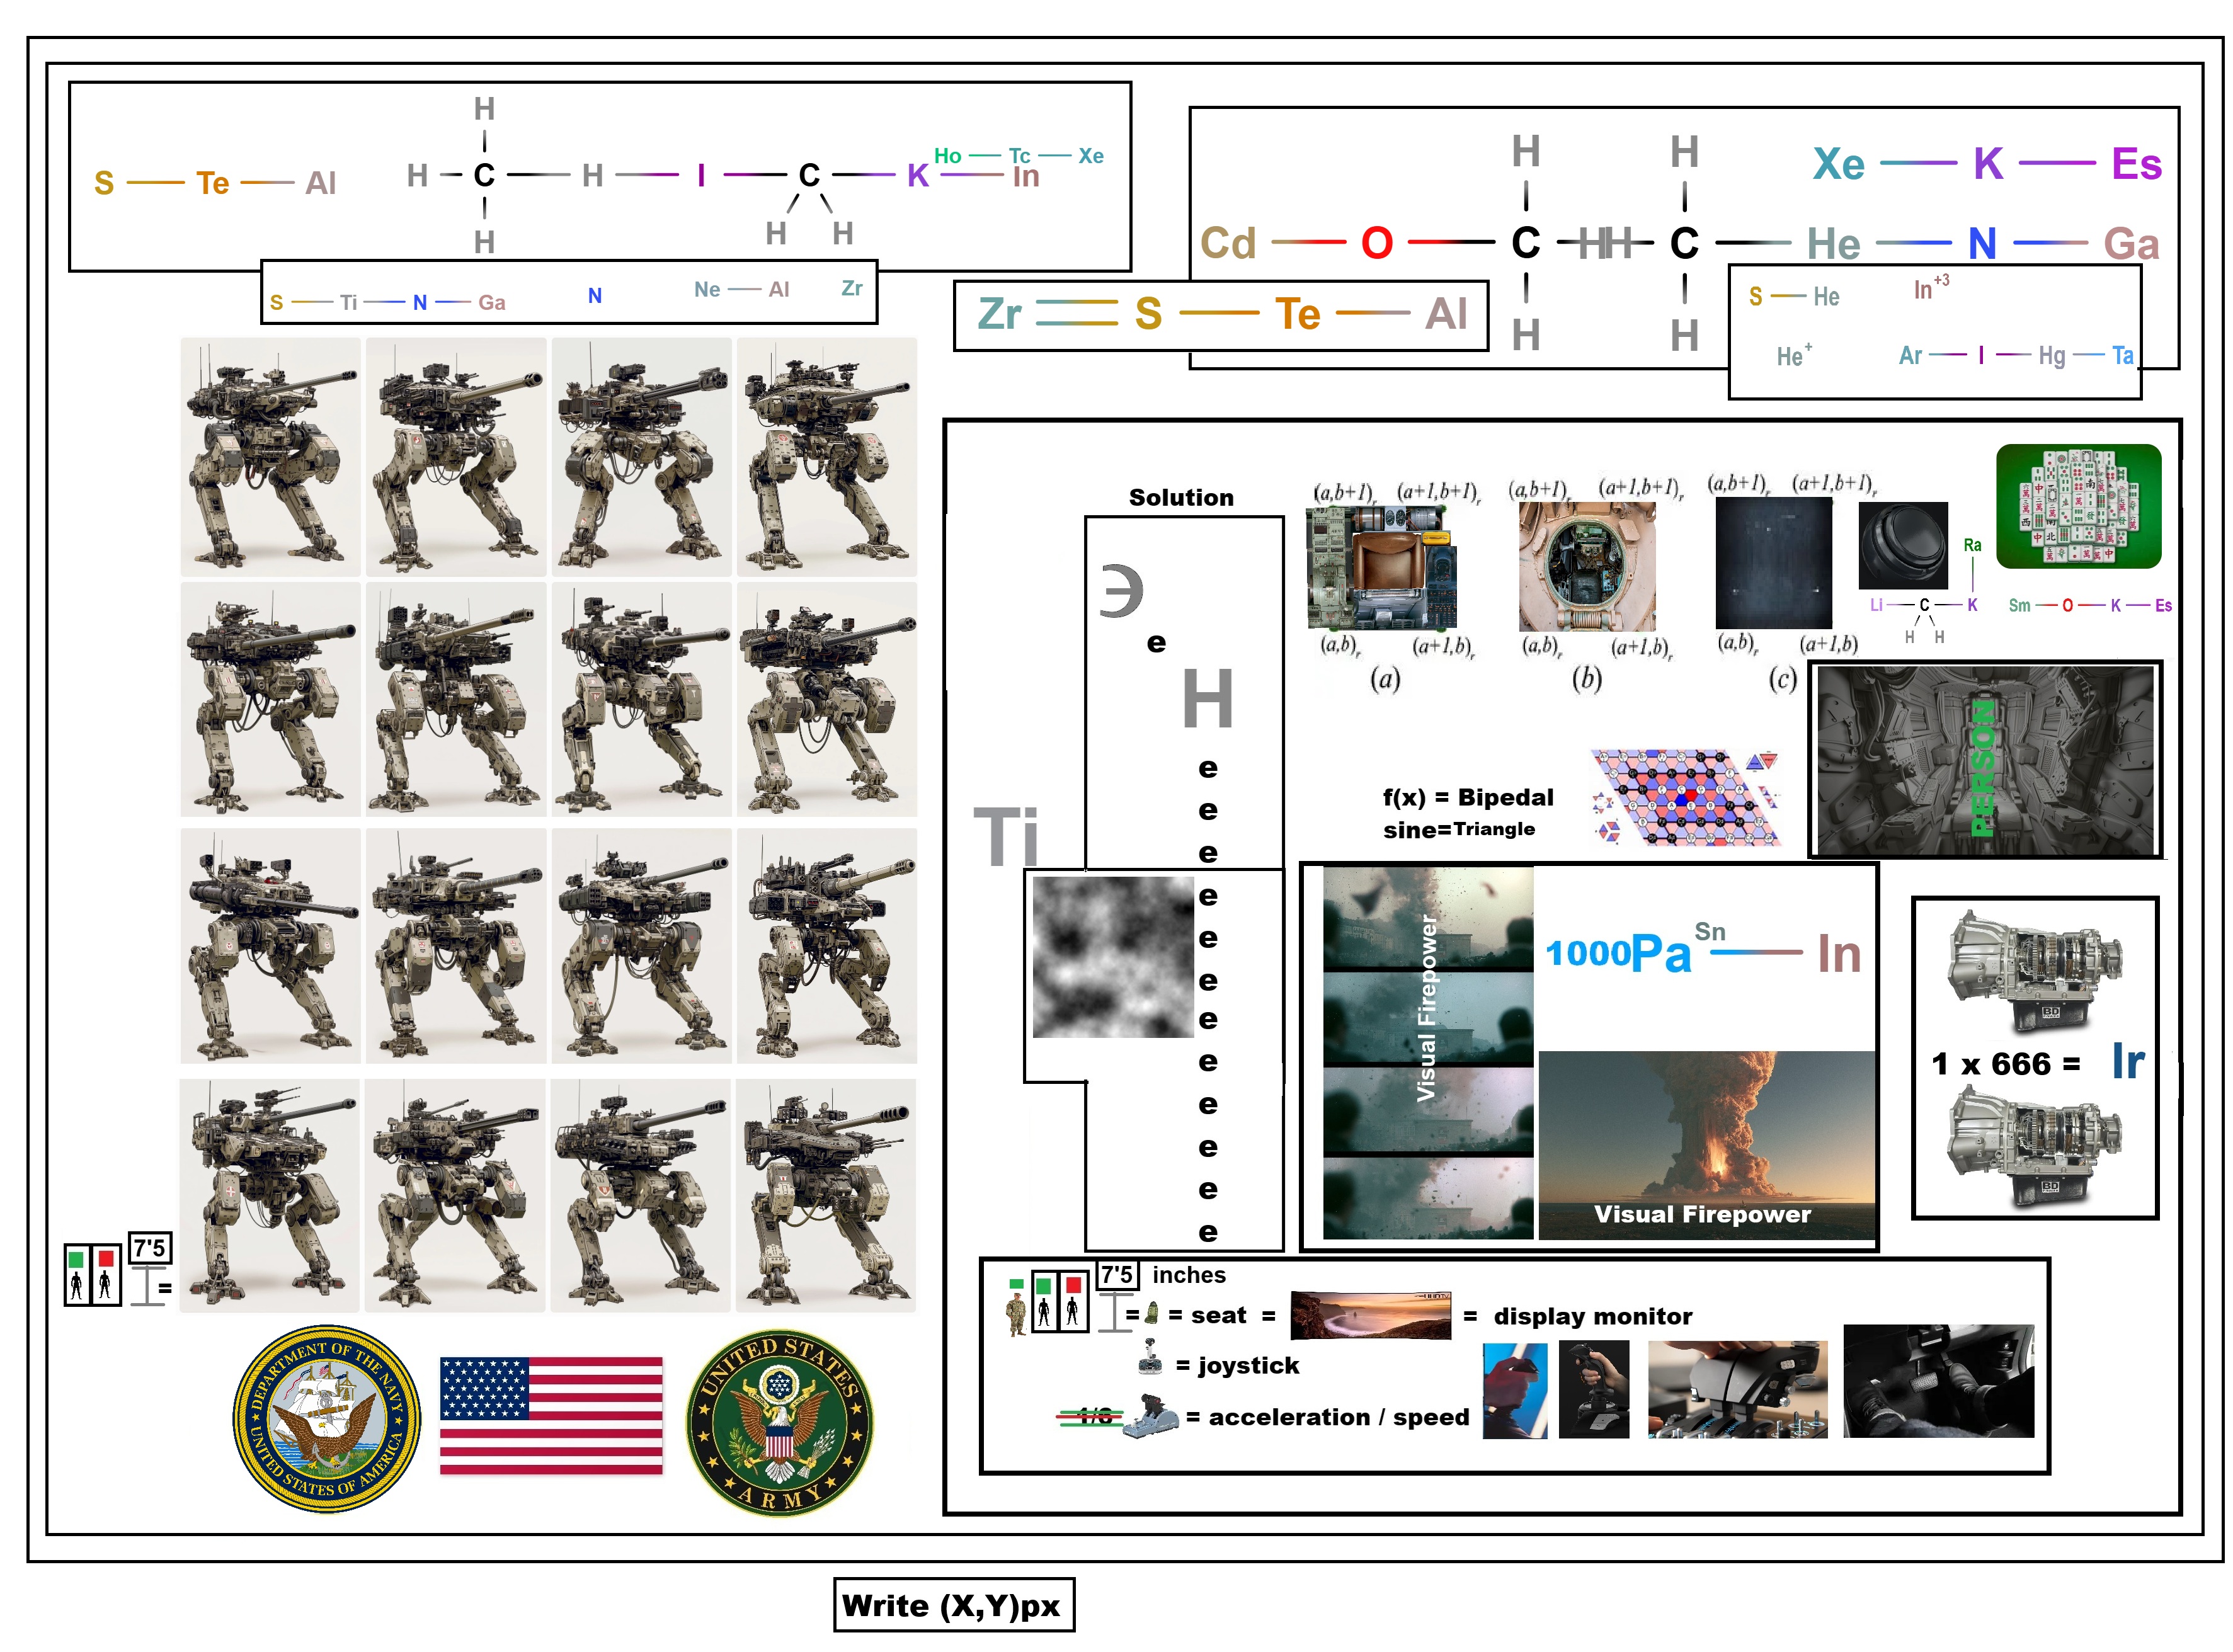Click the car pedals photo
This screenshot has width=2233, height=1652.
pyautogui.click(x=1938, y=1381)
